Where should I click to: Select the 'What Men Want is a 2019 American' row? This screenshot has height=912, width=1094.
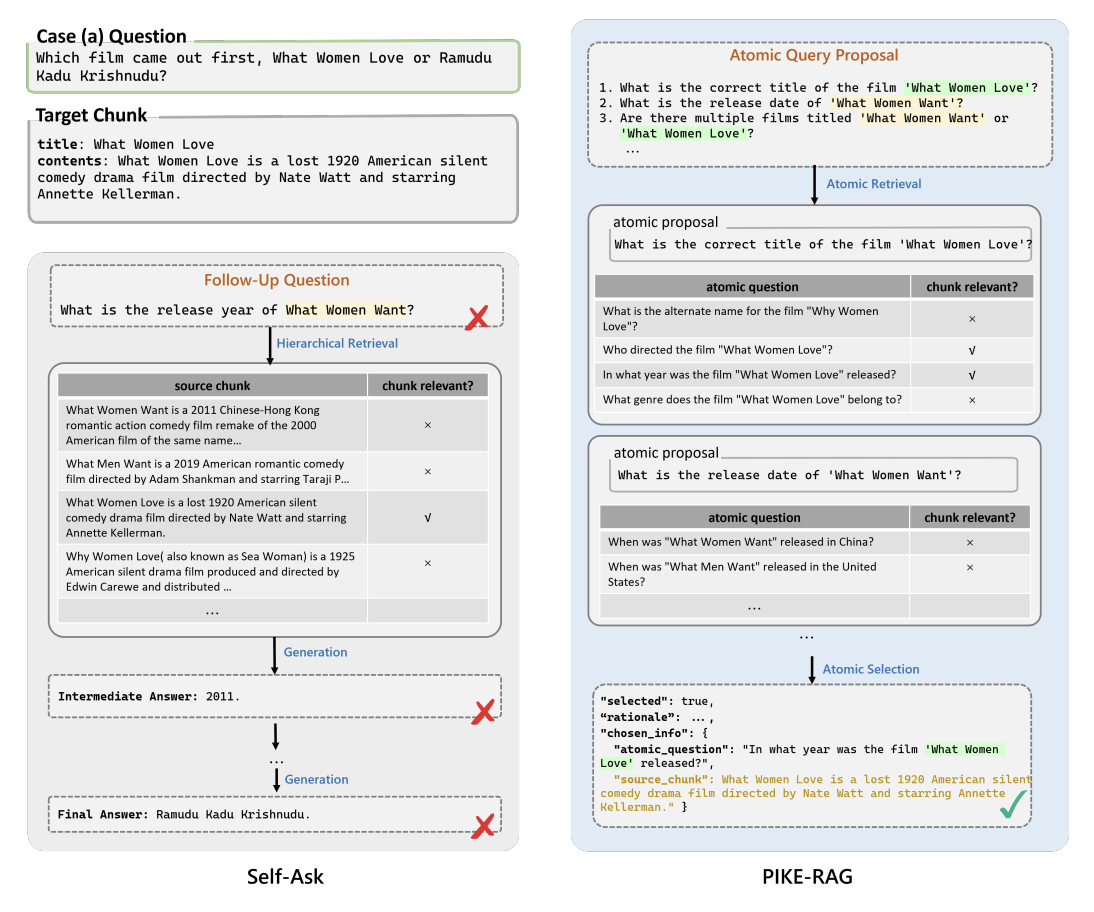point(273,472)
